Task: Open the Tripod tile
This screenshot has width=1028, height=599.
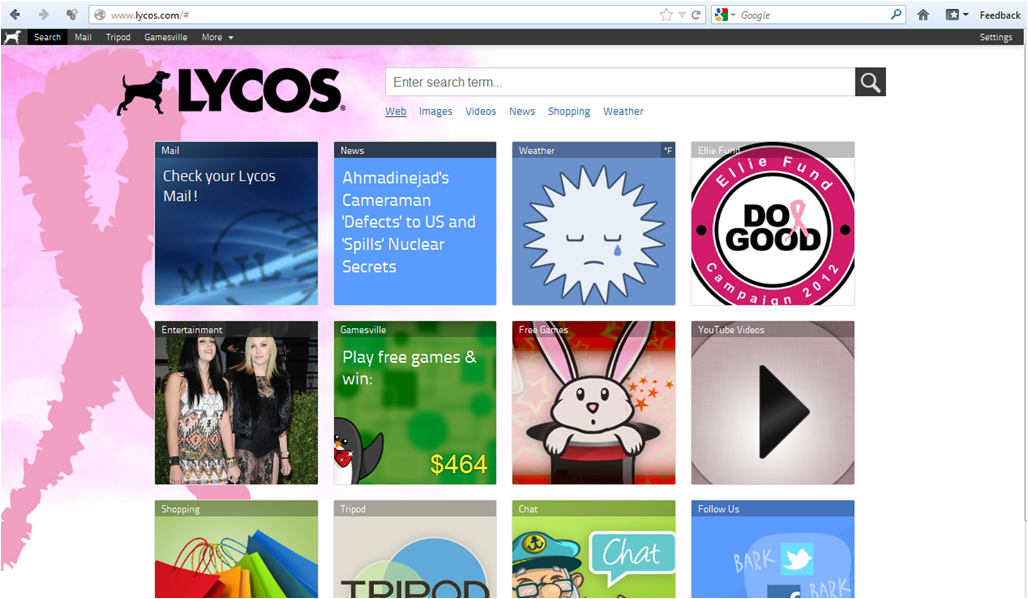Action: pyautogui.click(x=415, y=549)
